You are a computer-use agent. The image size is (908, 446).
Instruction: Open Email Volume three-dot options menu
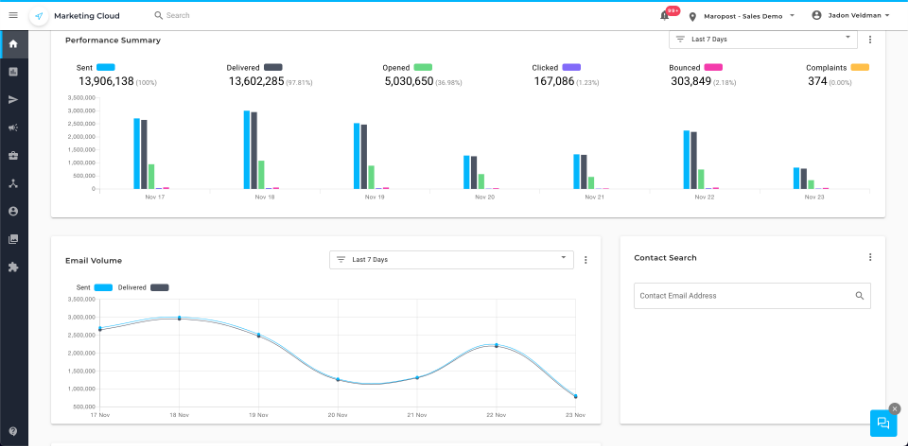pyautogui.click(x=585, y=260)
